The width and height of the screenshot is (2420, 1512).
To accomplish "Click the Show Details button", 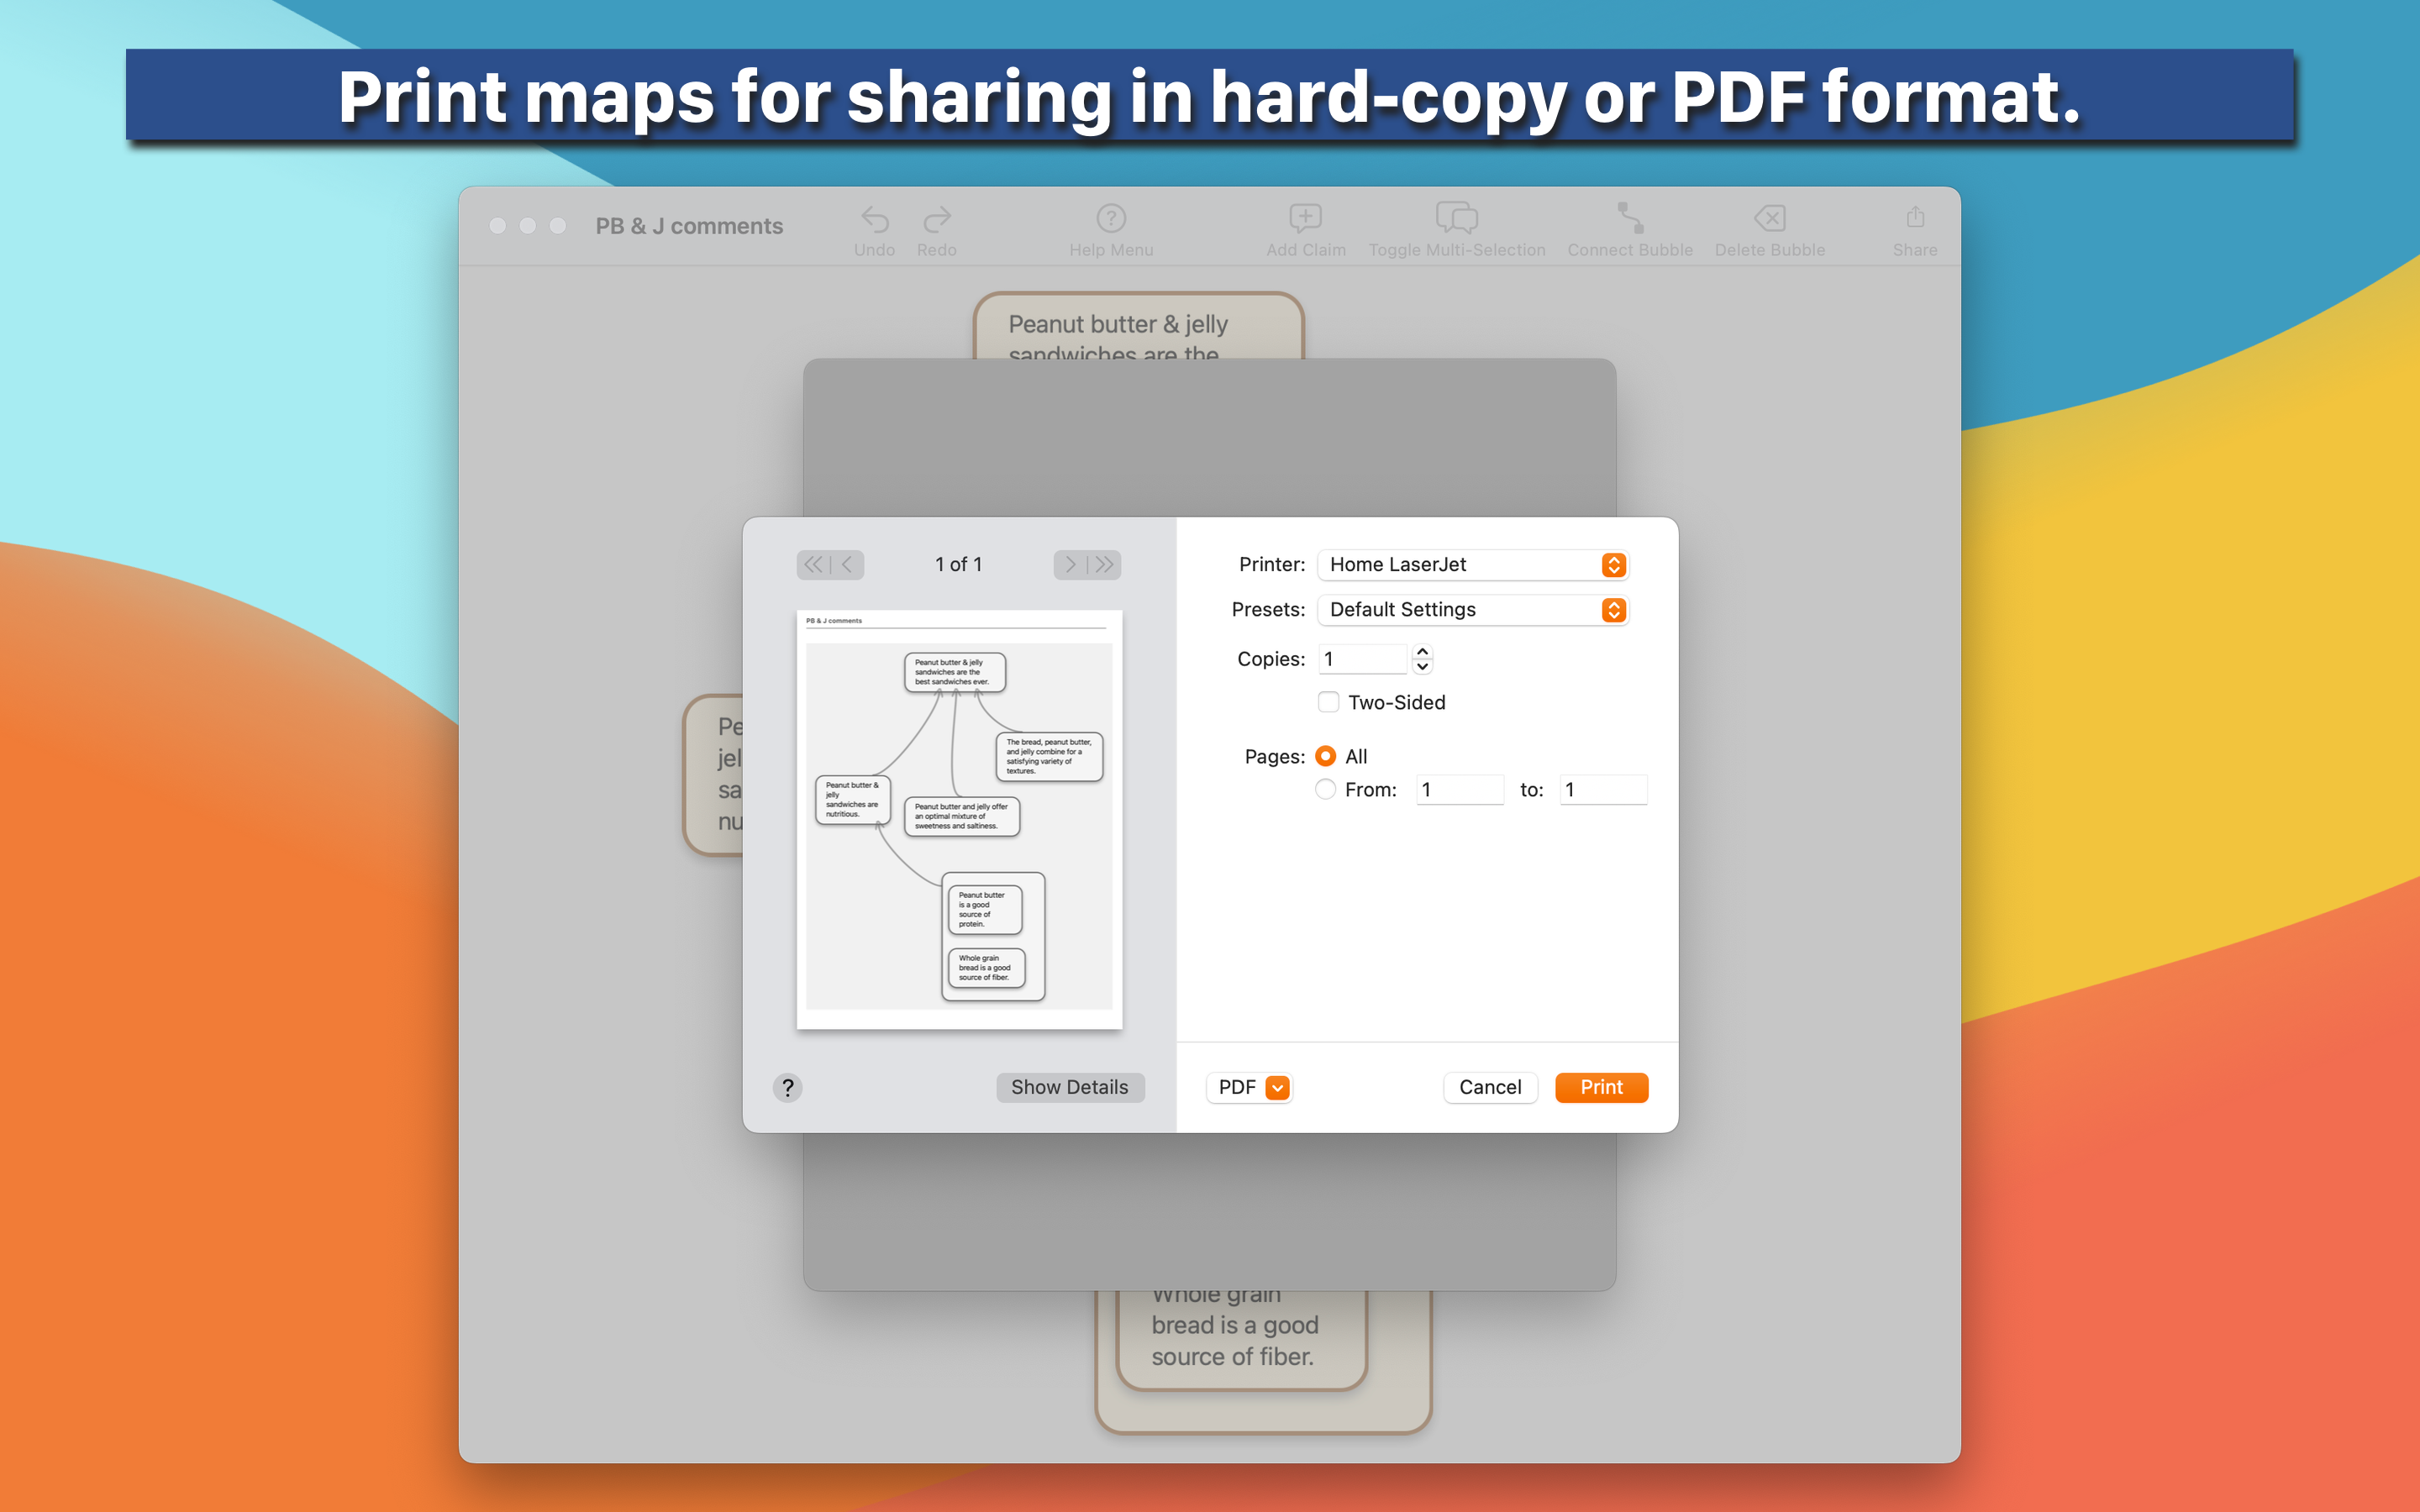I will [x=1069, y=1087].
